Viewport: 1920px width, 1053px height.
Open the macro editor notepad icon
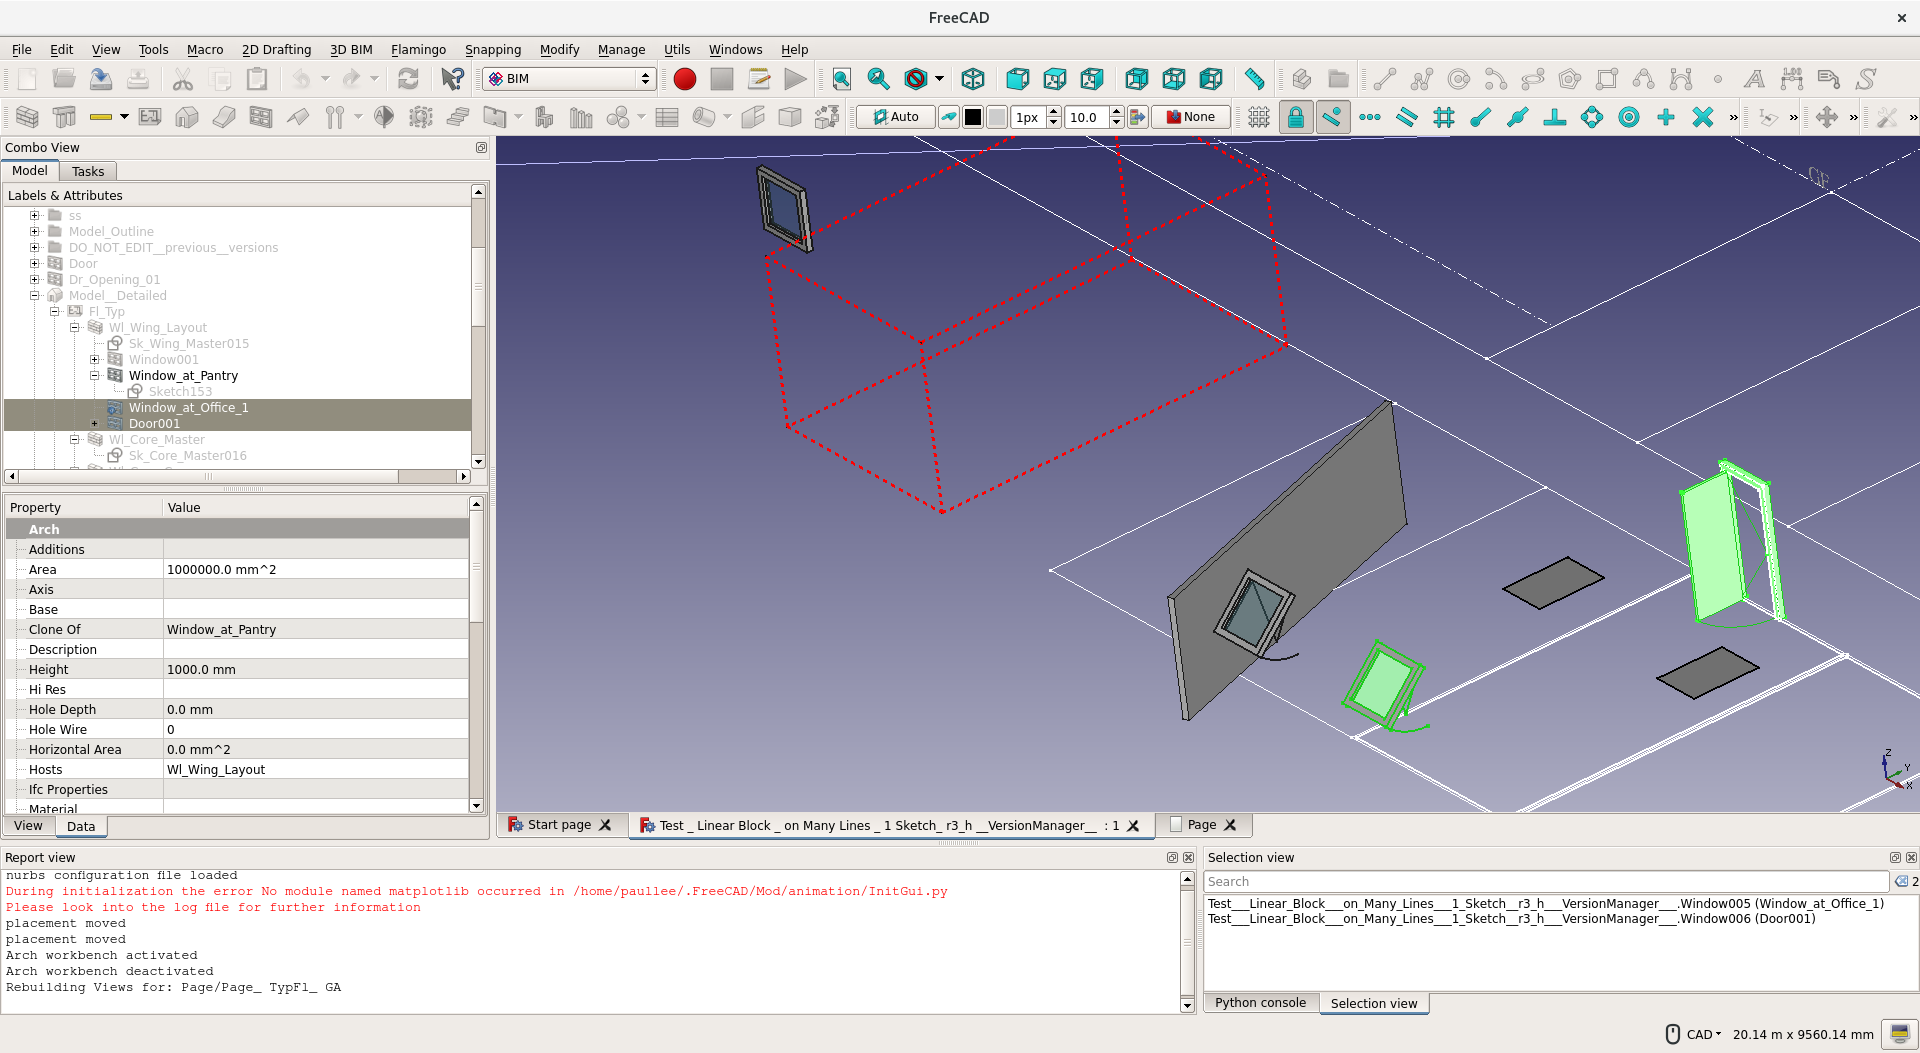[x=759, y=79]
